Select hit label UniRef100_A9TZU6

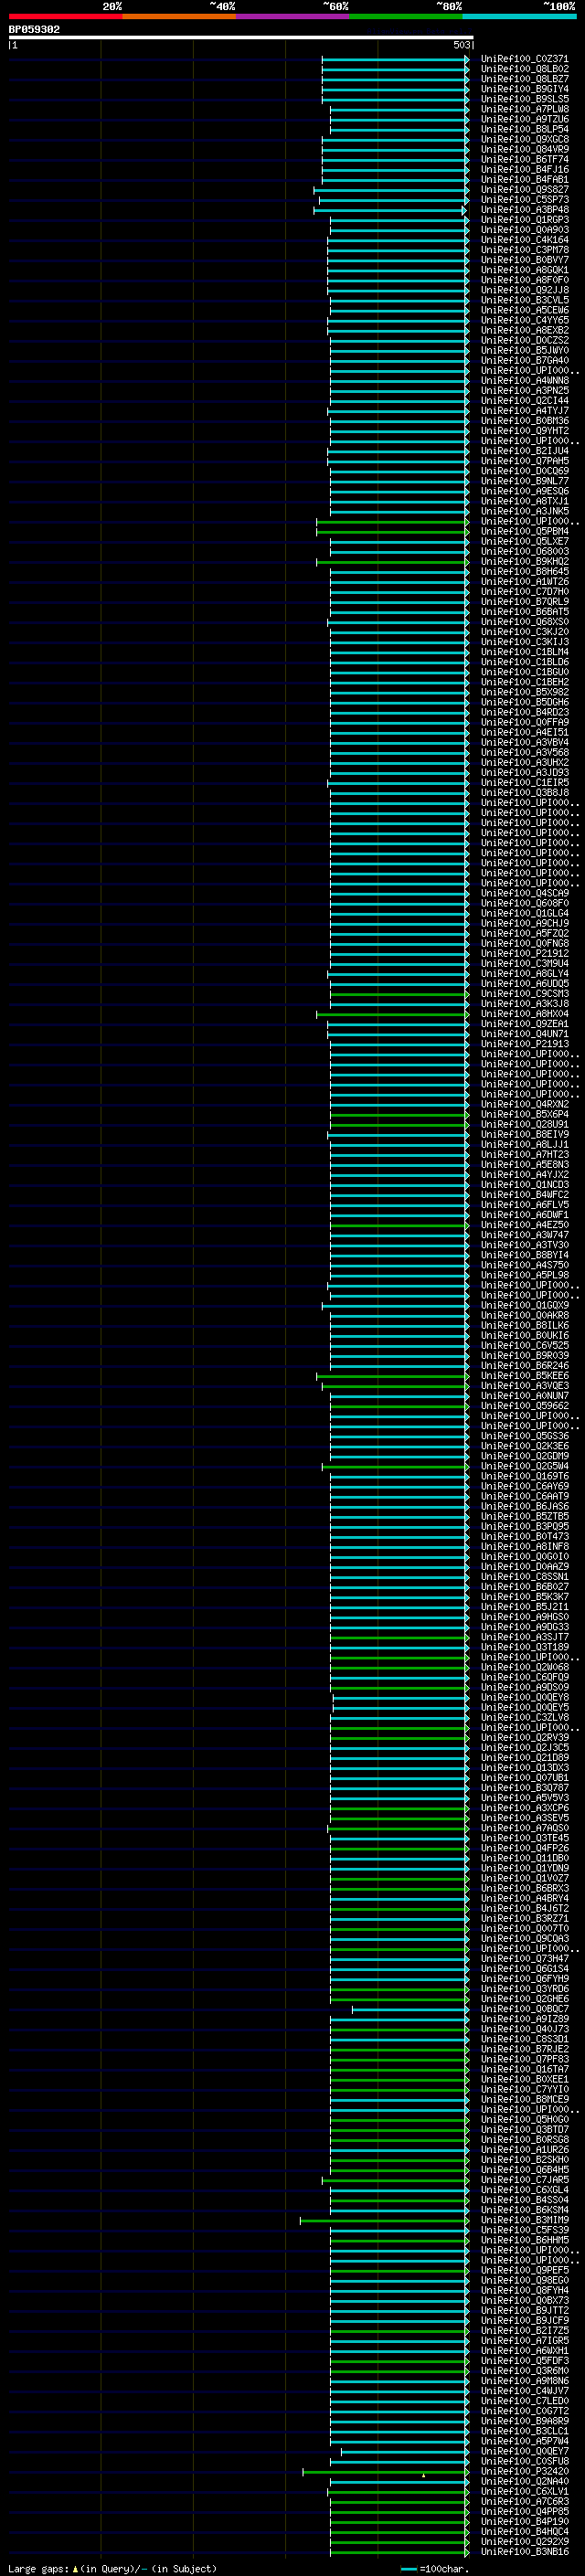pos(524,119)
